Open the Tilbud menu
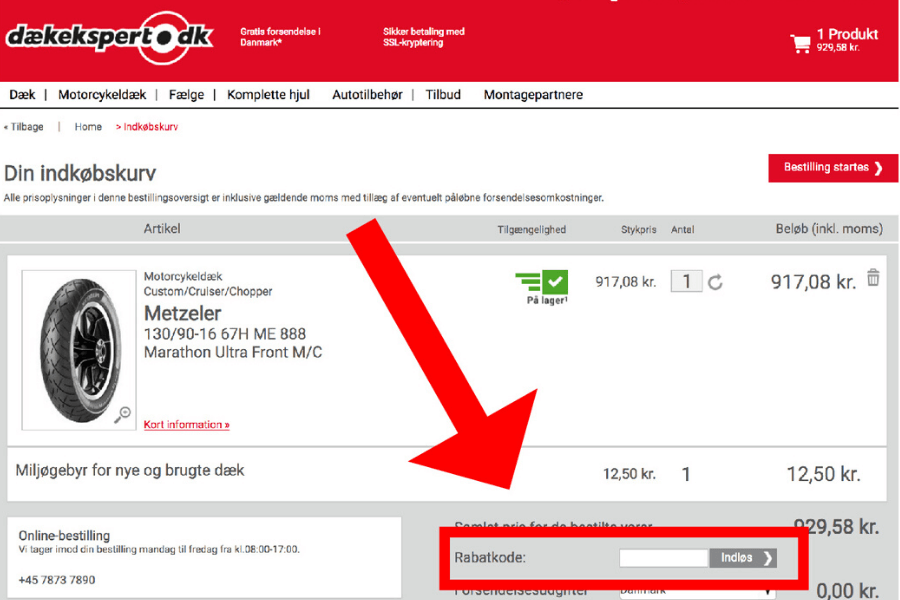 (x=443, y=95)
